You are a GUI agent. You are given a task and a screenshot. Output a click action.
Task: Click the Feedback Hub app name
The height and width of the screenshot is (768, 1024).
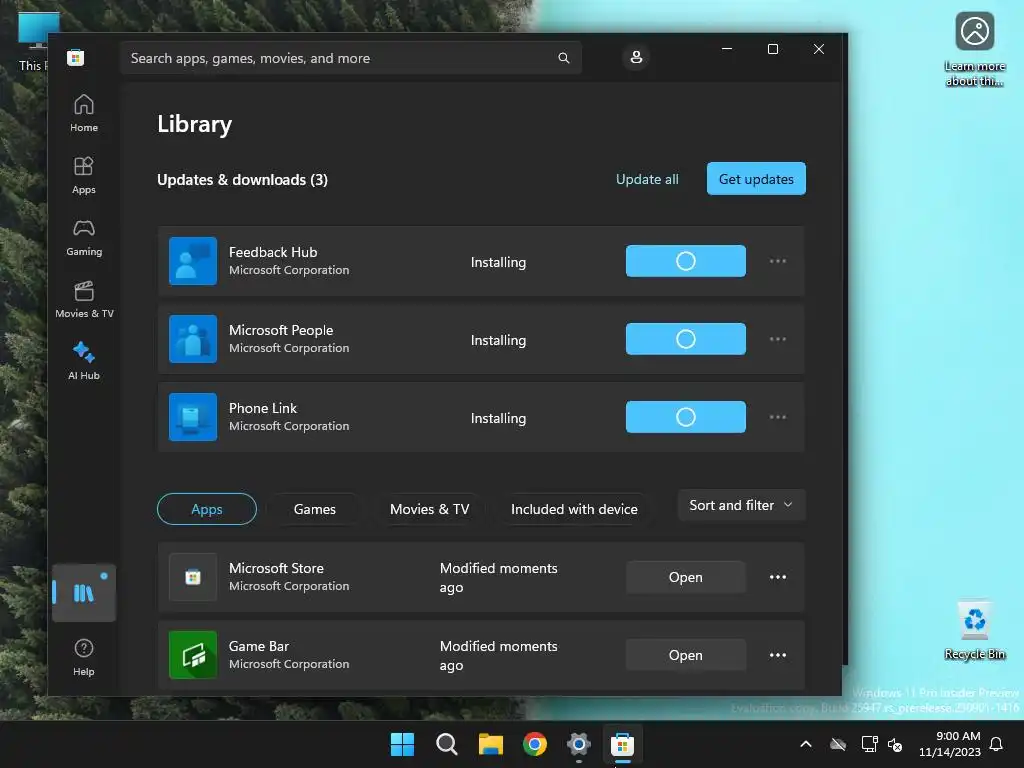click(x=273, y=252)
